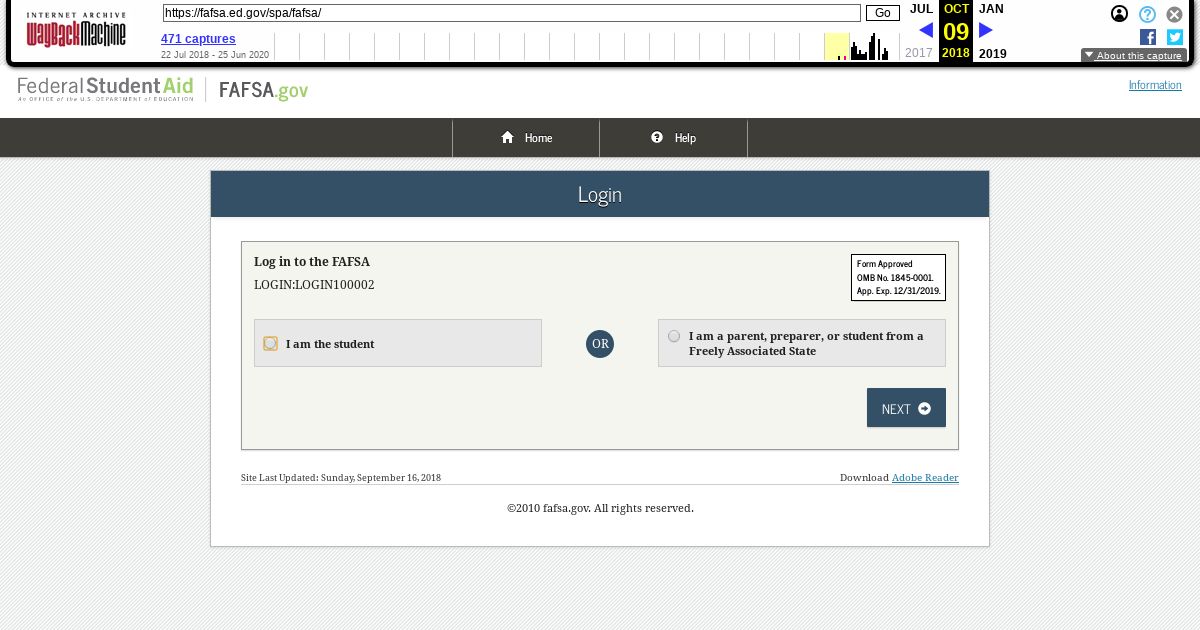Open Wayback help question mark icon

[1147, 14]
